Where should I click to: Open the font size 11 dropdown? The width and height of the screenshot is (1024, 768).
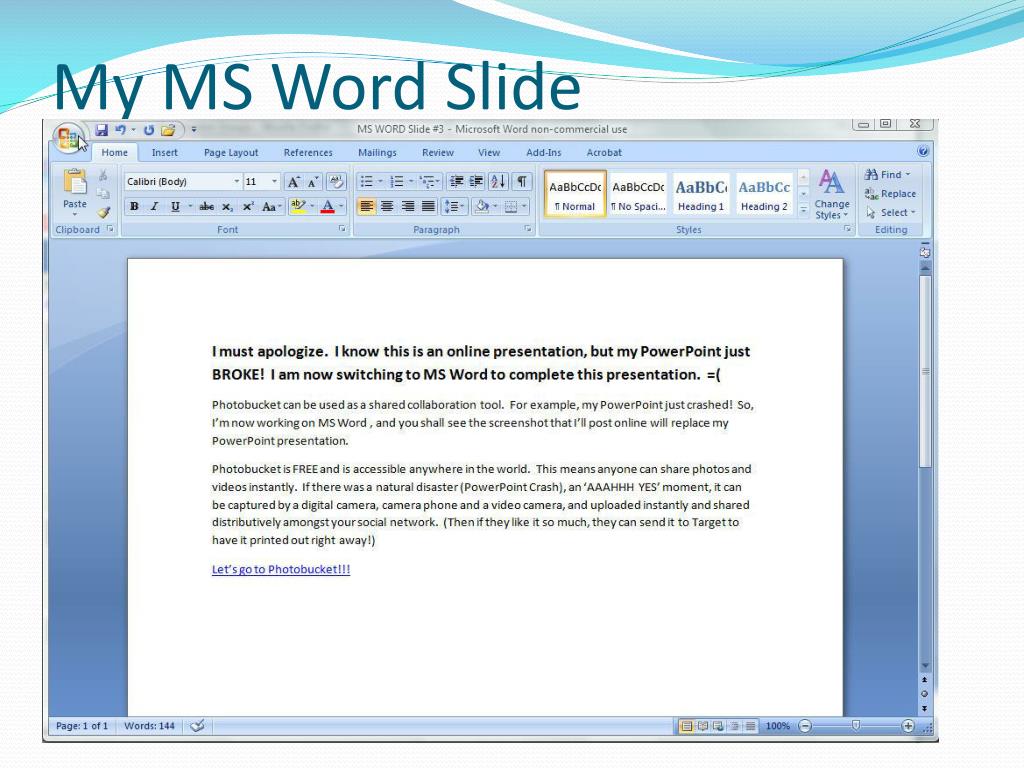274,182
